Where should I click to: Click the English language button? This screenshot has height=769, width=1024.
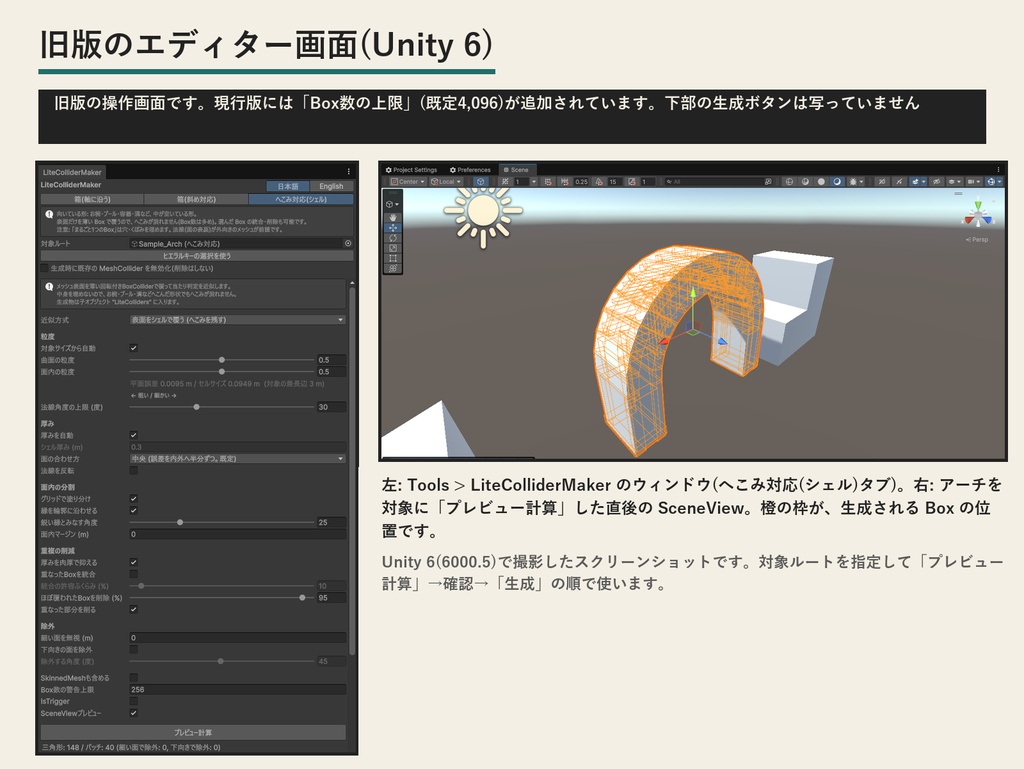coord(331,186)
